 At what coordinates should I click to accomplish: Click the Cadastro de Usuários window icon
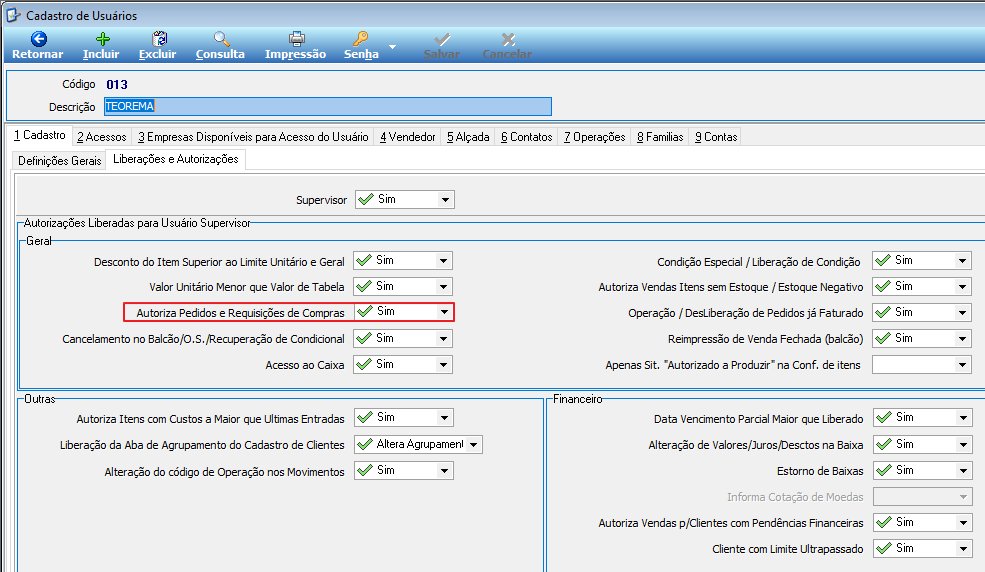(x=13, y=14)
